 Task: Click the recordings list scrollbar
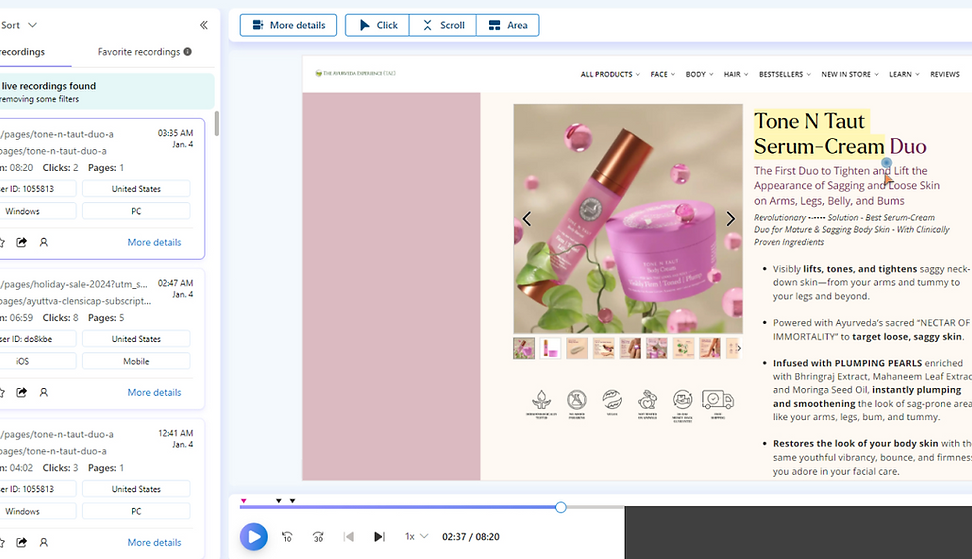216,123
